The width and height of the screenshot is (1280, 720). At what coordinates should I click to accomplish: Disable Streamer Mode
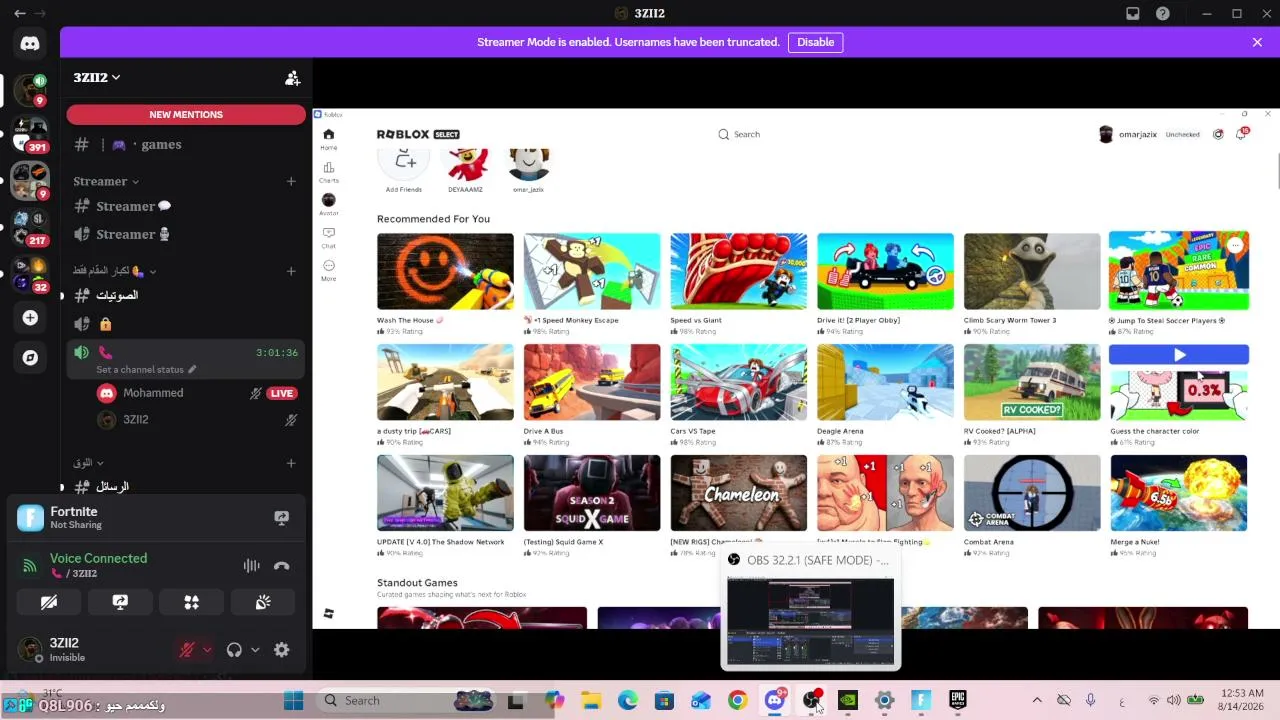tap(815, 42)
